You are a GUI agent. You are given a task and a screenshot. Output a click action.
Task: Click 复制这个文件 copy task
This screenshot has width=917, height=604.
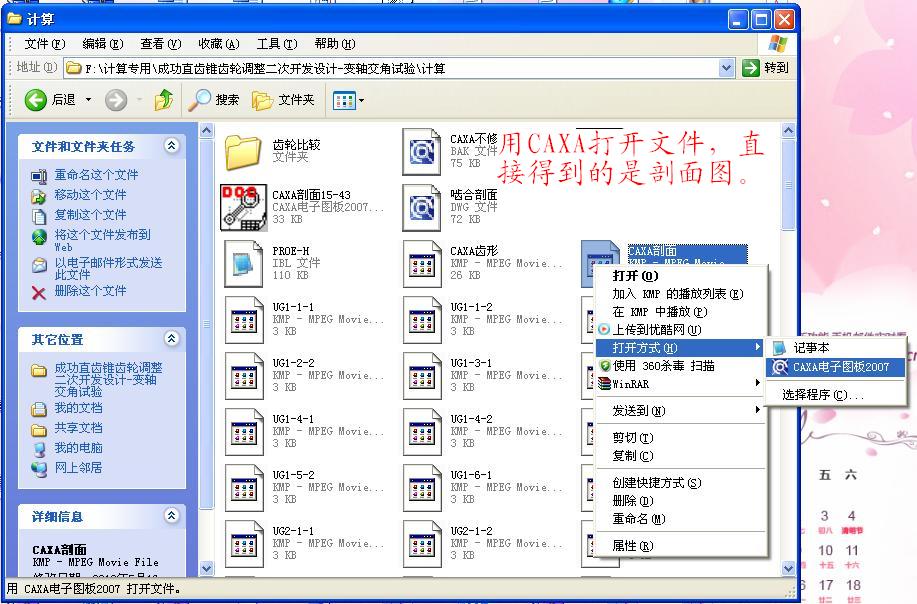tap(91, 215)
